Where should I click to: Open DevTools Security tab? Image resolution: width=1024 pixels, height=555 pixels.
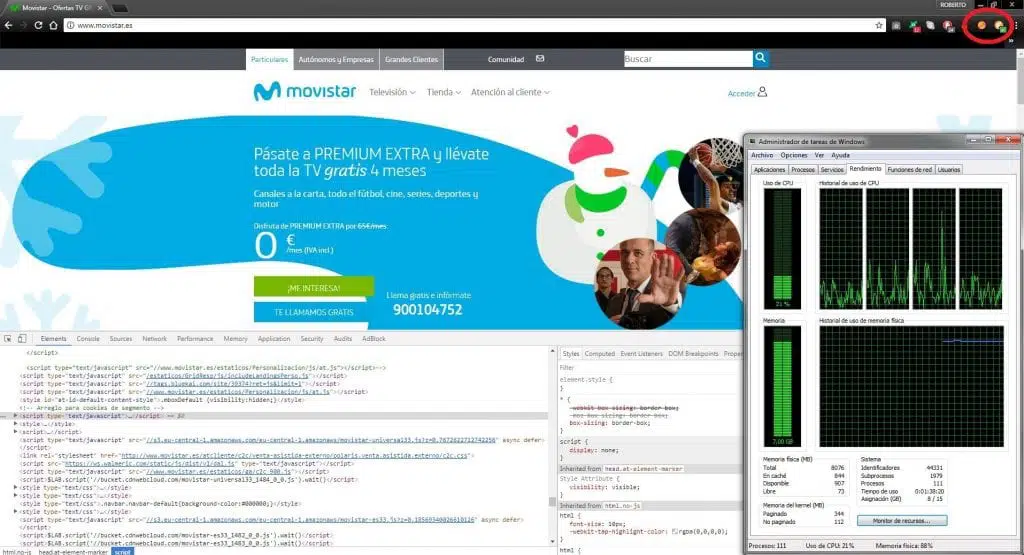(312, 339)
